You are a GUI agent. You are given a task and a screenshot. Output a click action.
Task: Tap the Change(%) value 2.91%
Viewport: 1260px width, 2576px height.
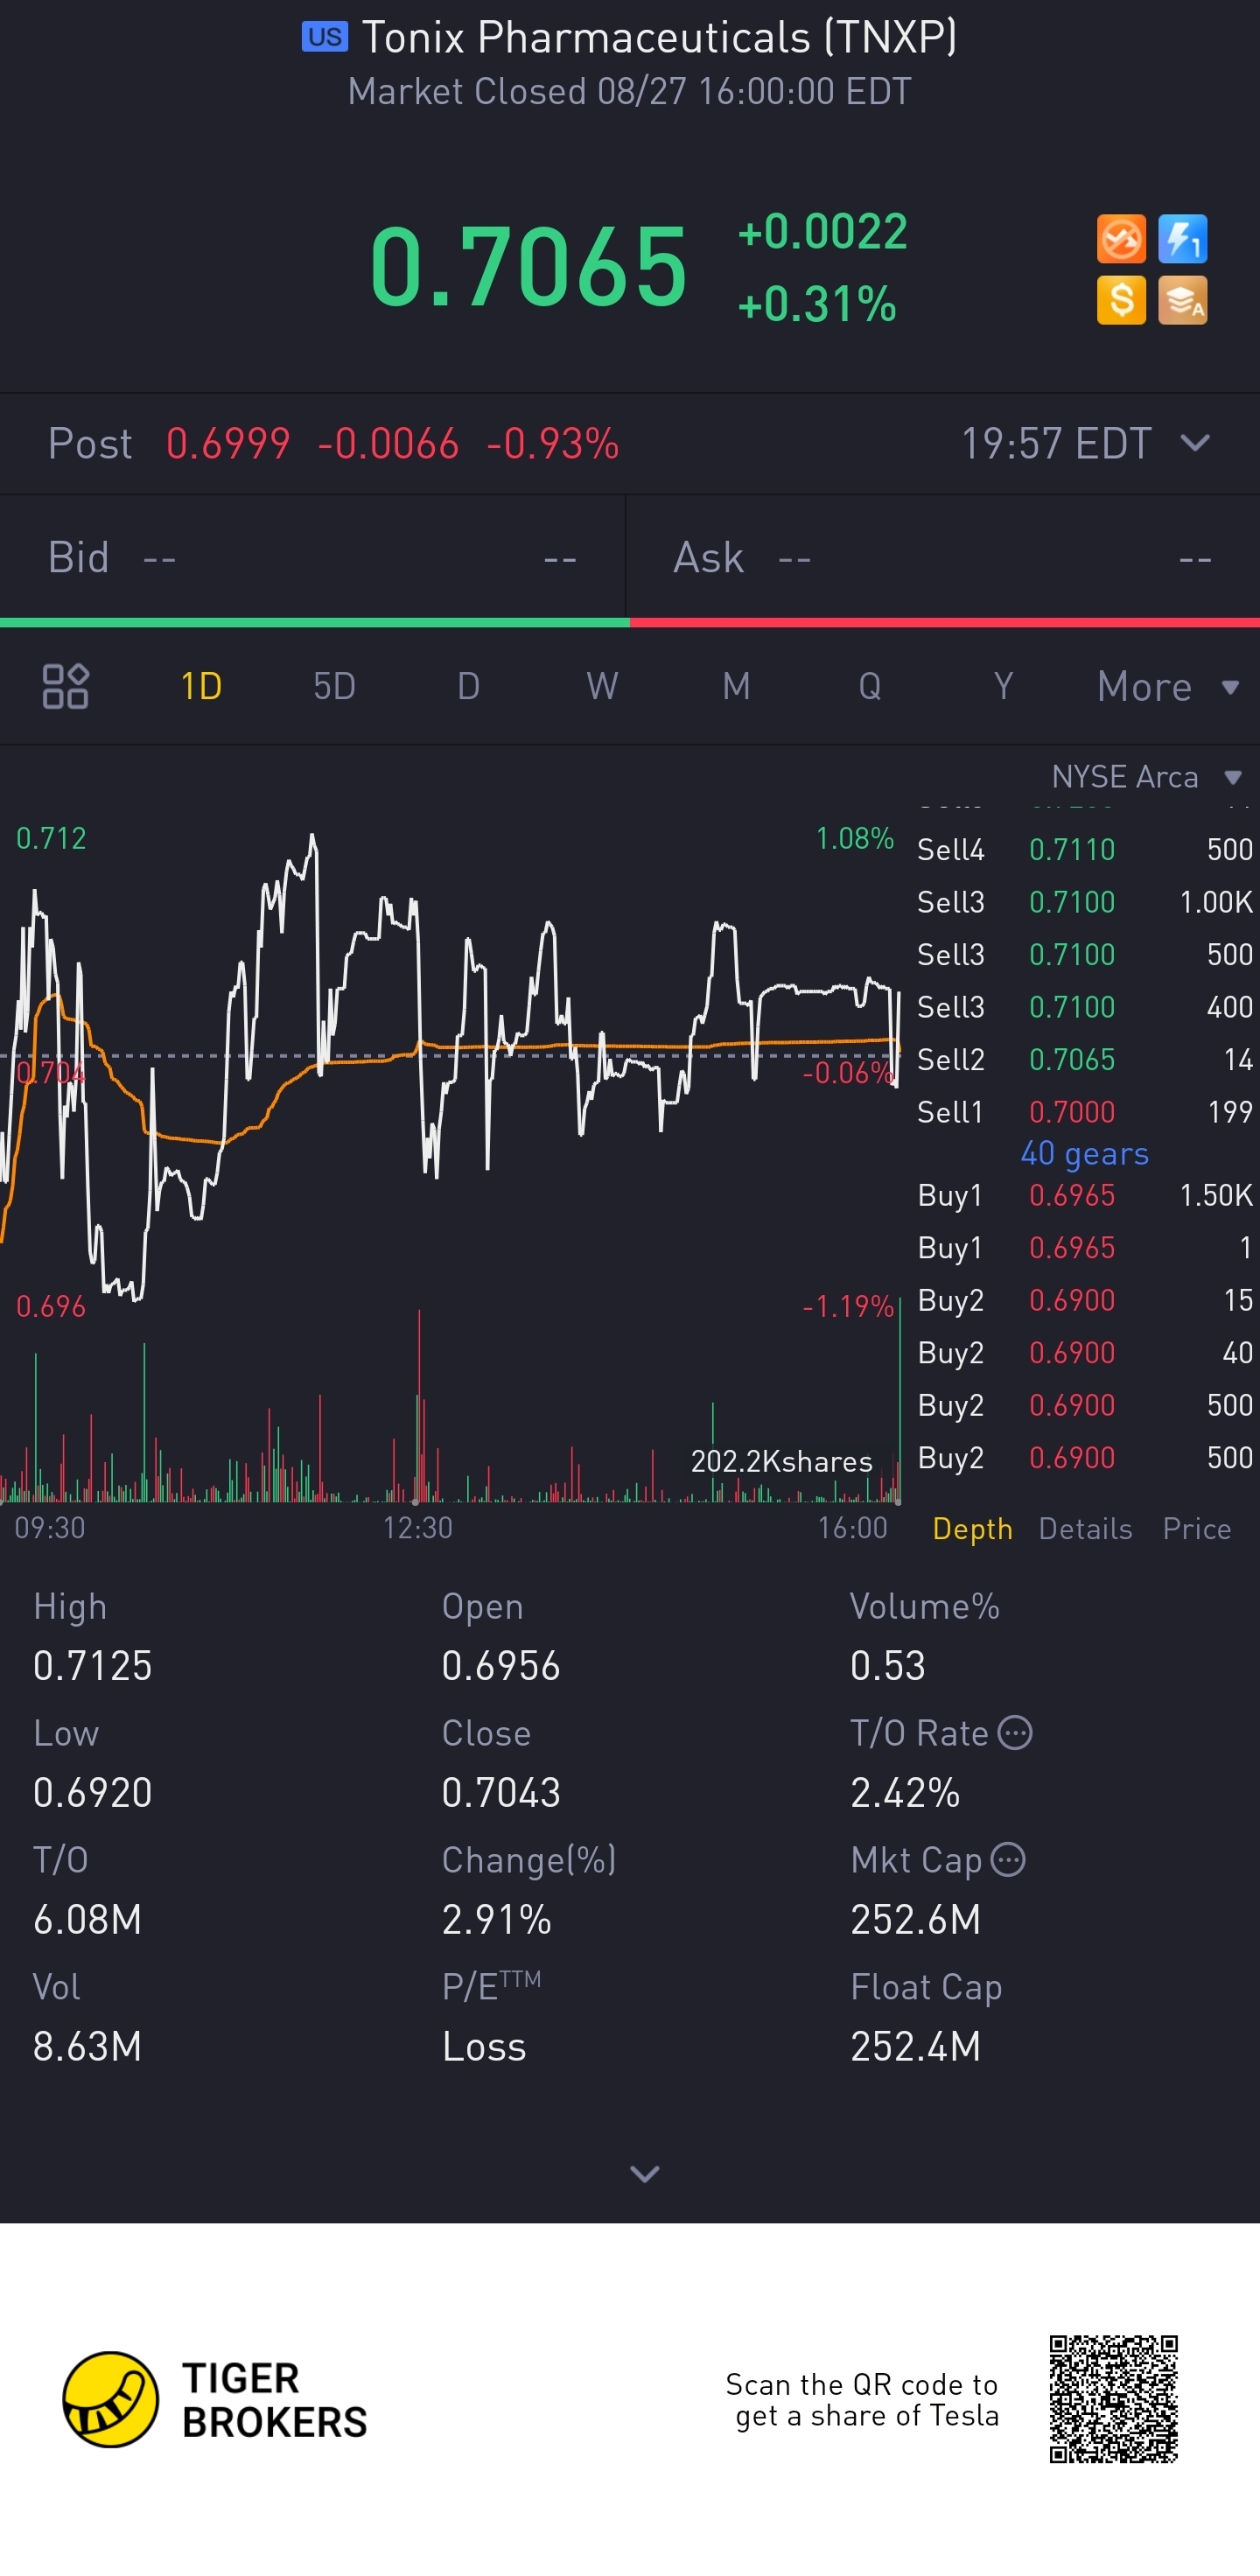tap(497, 1920)
